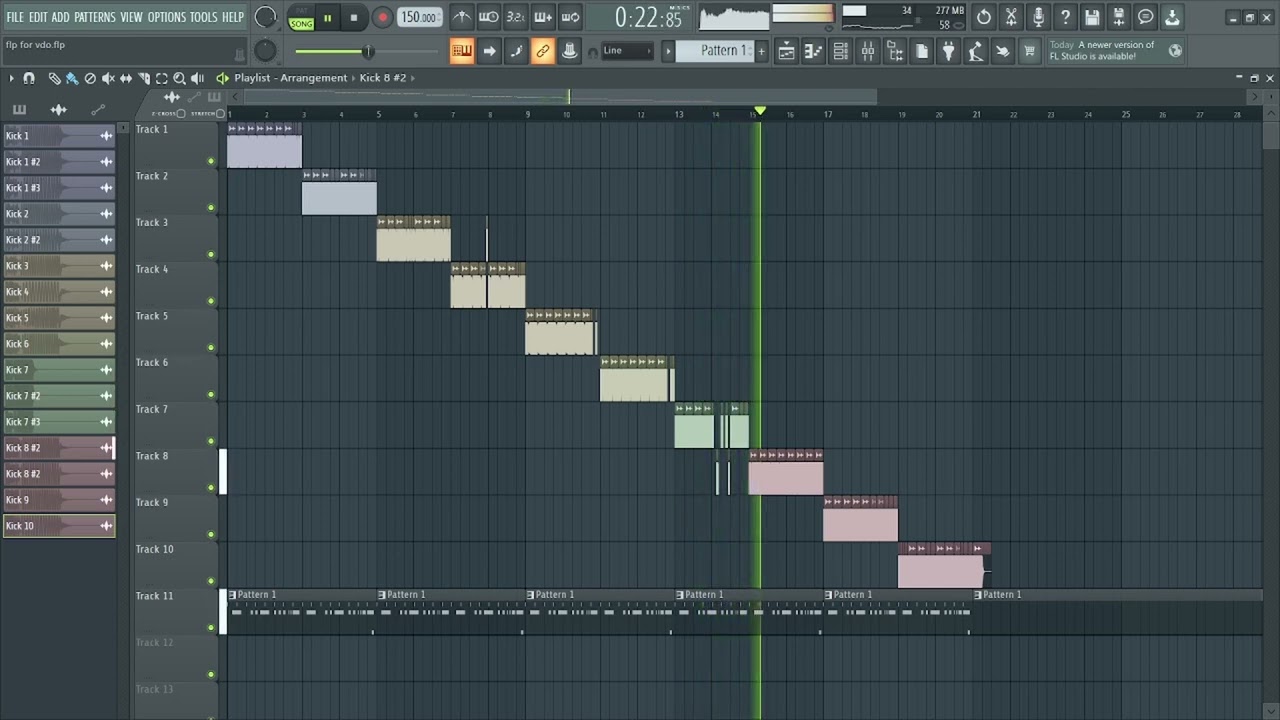Screen dimensions: 1280x720
Task: Toggle the 3.2.1 countdown before recording
Action: click(515, 17)
